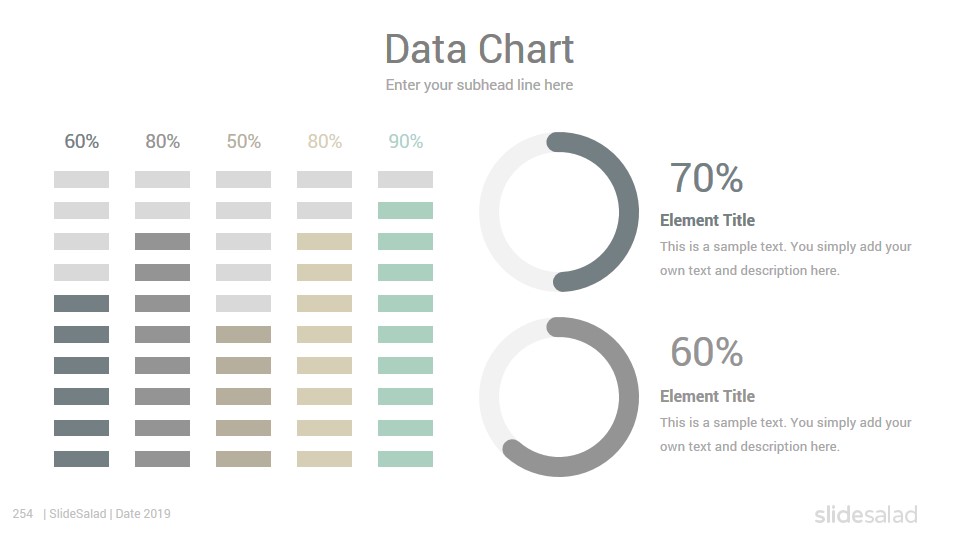The width and height of the screenshot is (960, 540).
Task: Click the 50% column header label
Action: (x=244, y=141)
